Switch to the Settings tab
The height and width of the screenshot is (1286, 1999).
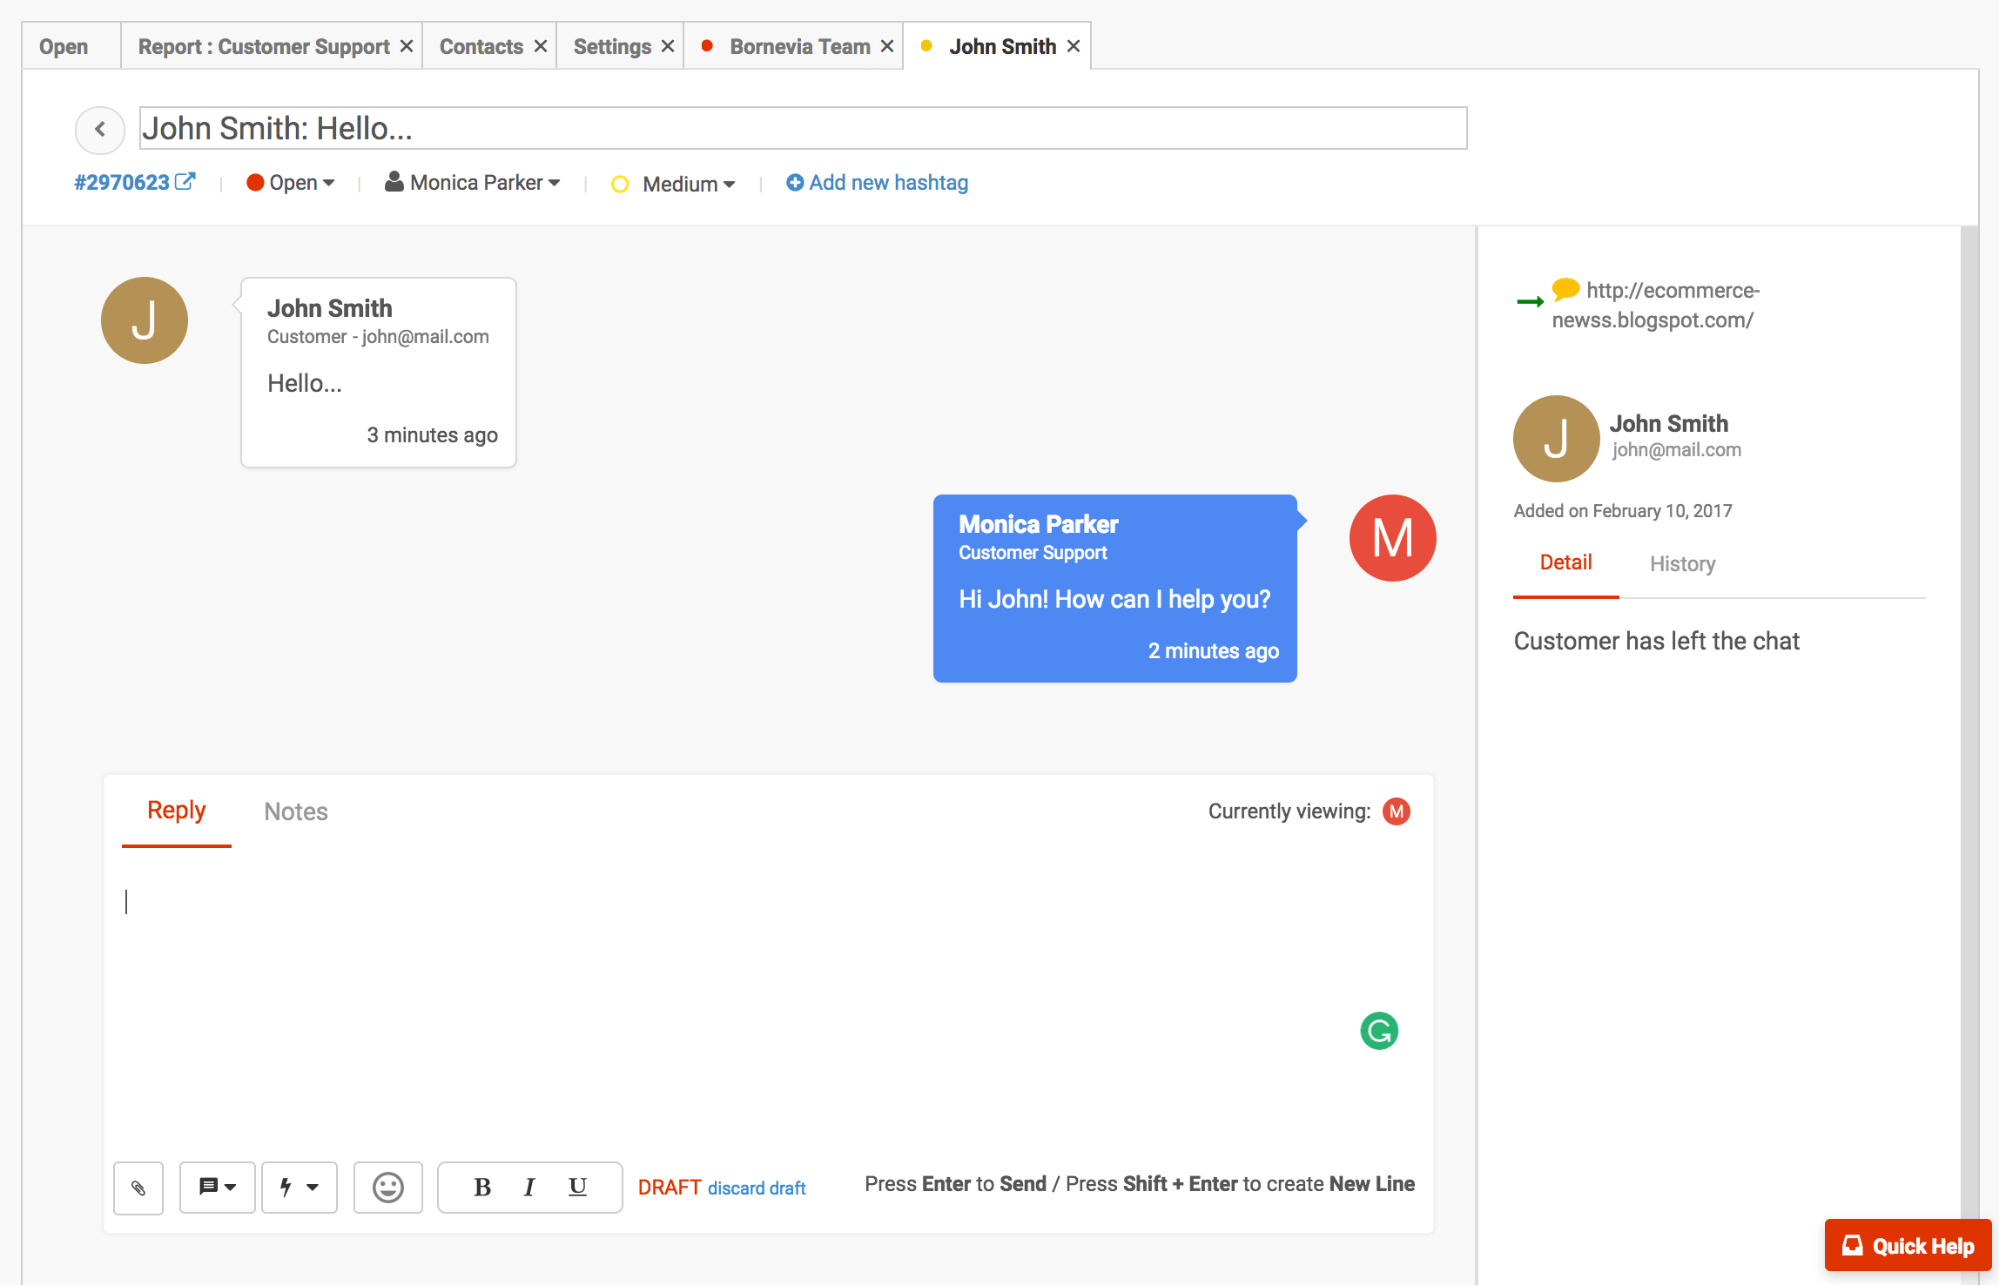[x=612, y=46]
